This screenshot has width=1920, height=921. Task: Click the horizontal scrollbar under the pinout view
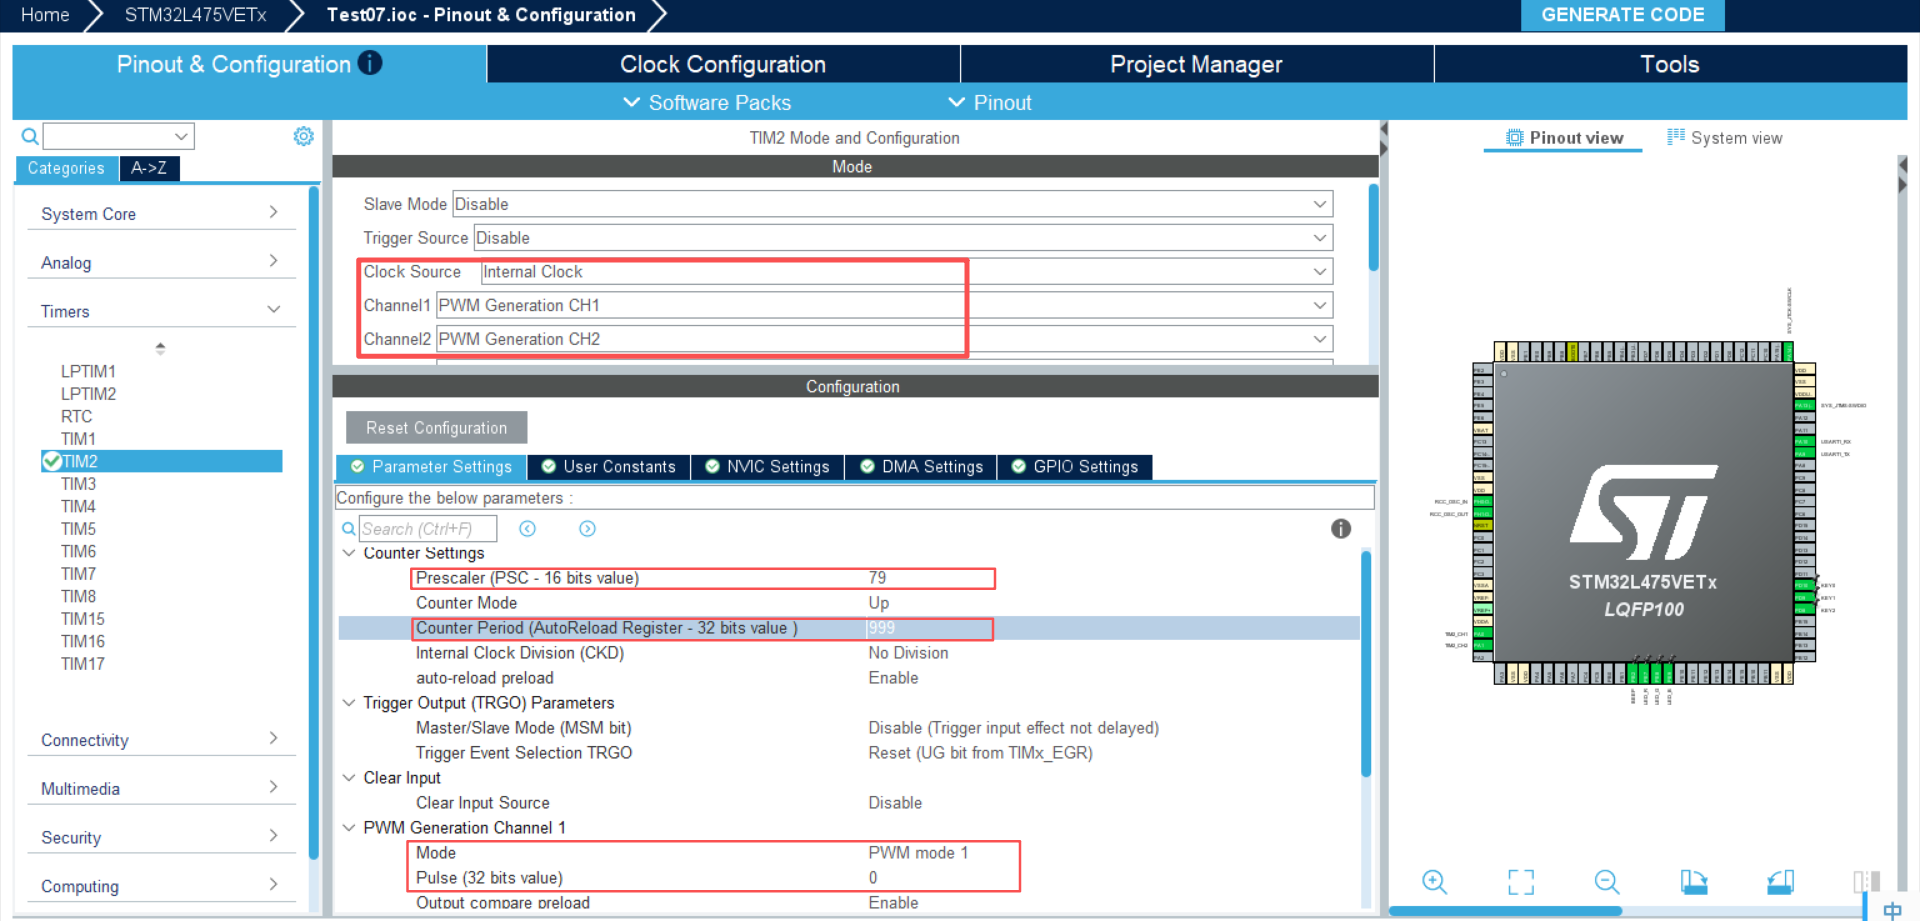1505,911
